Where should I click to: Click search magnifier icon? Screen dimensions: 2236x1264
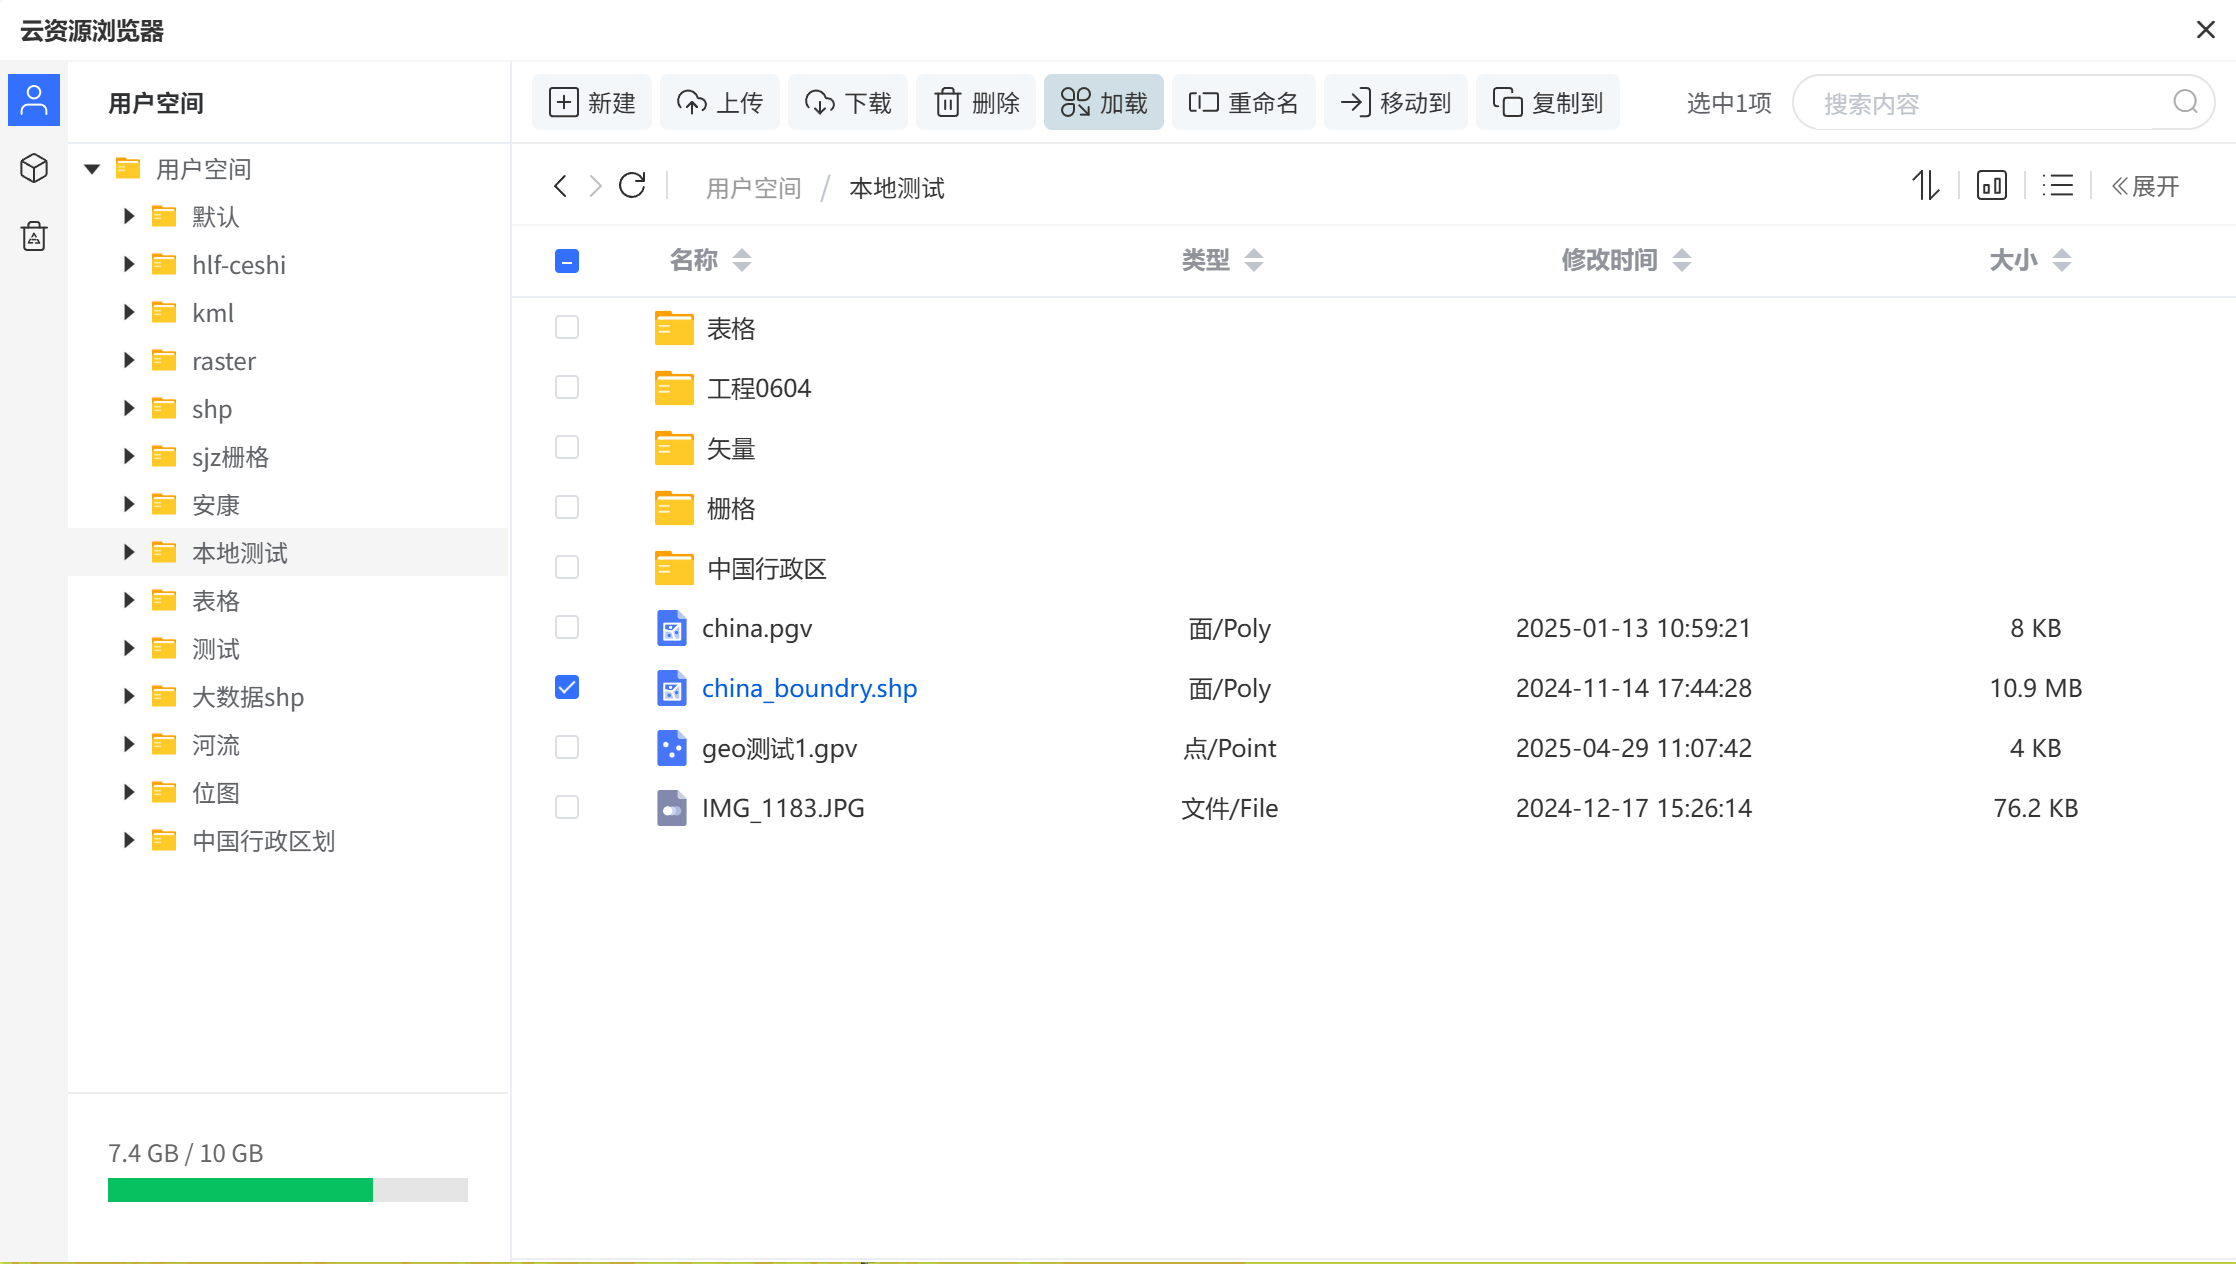pos(2185,102)
